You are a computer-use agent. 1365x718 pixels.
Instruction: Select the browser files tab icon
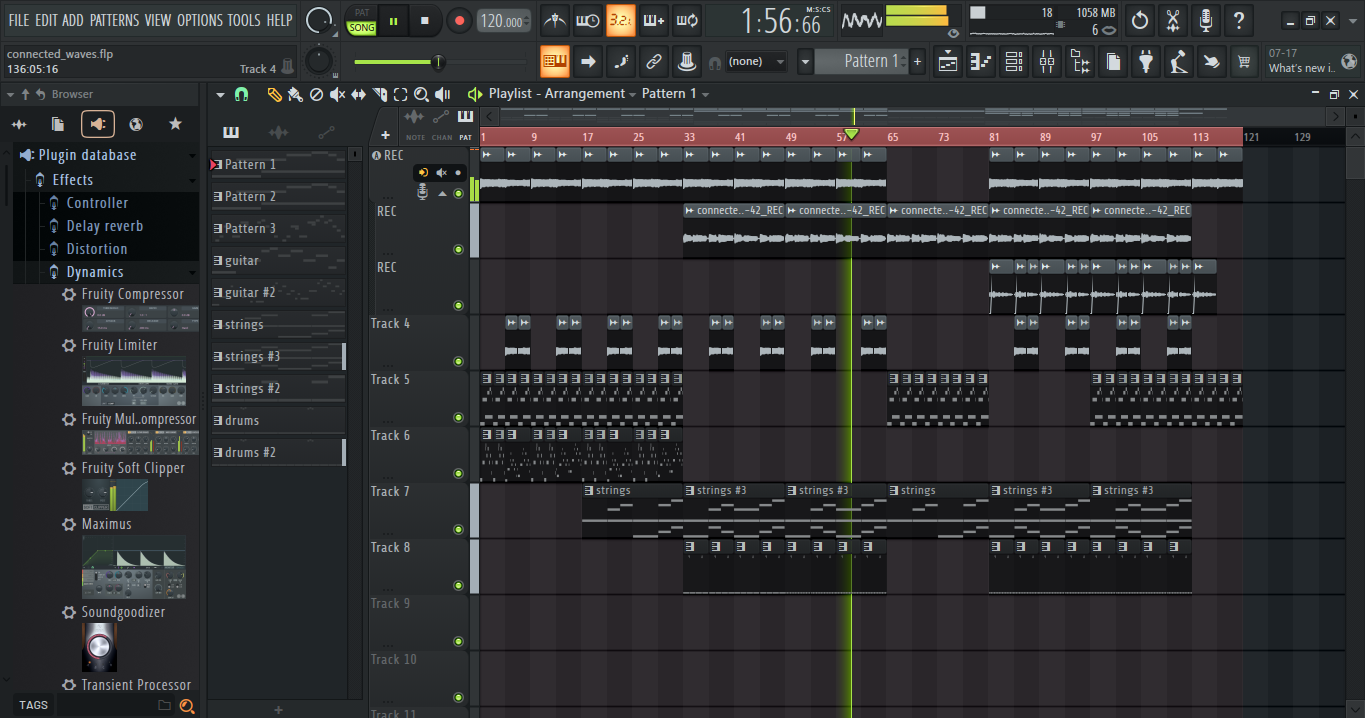(58, 124)
